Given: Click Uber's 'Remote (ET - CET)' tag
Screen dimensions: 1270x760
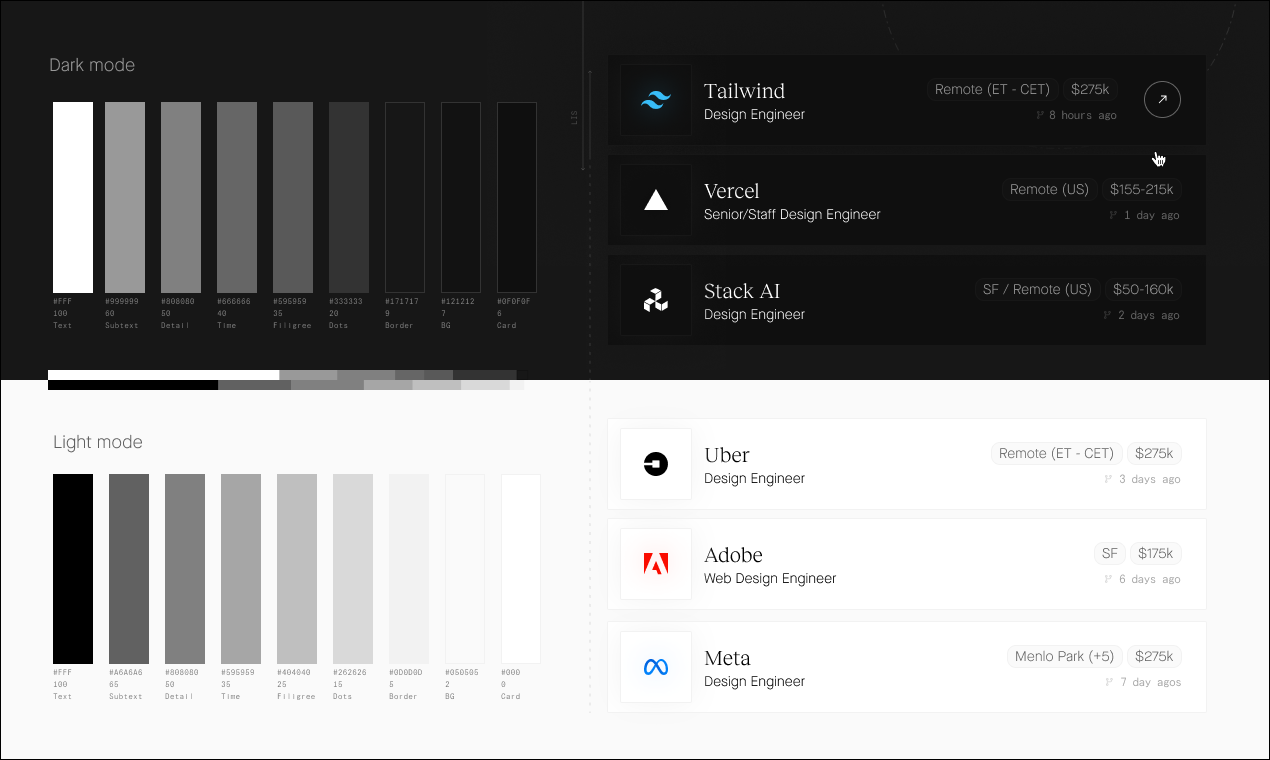Looking at the screenshot, I should click(1056, 453).
